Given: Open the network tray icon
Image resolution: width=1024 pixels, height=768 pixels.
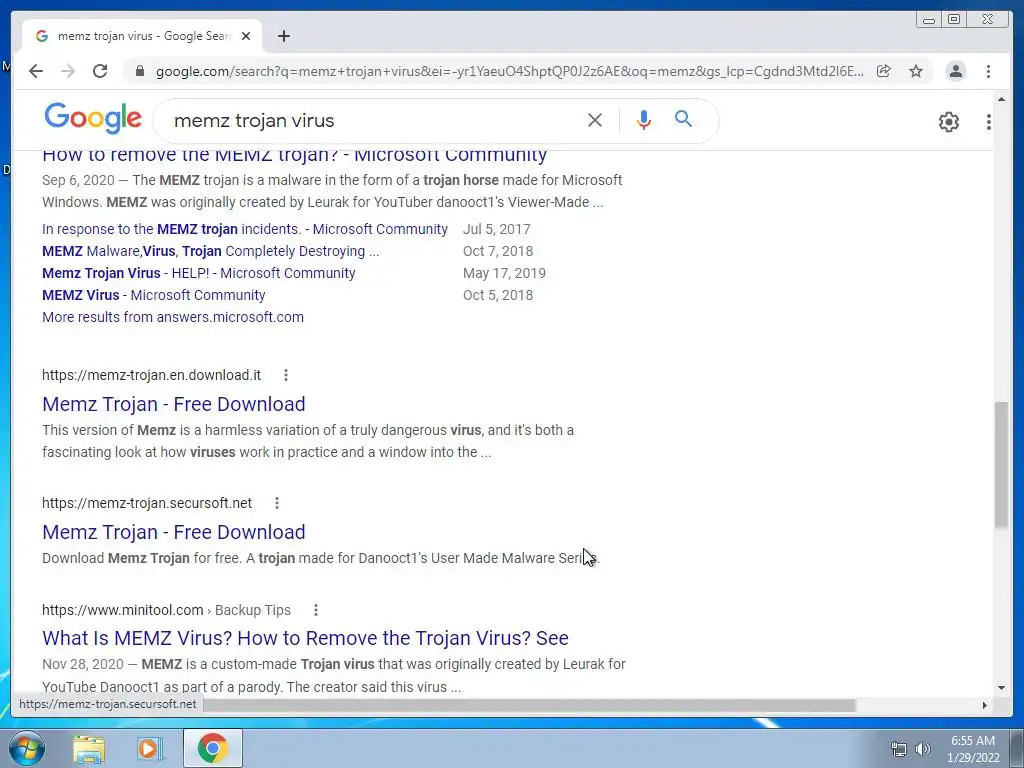Looking at the screenshot, I should [899, 749].
